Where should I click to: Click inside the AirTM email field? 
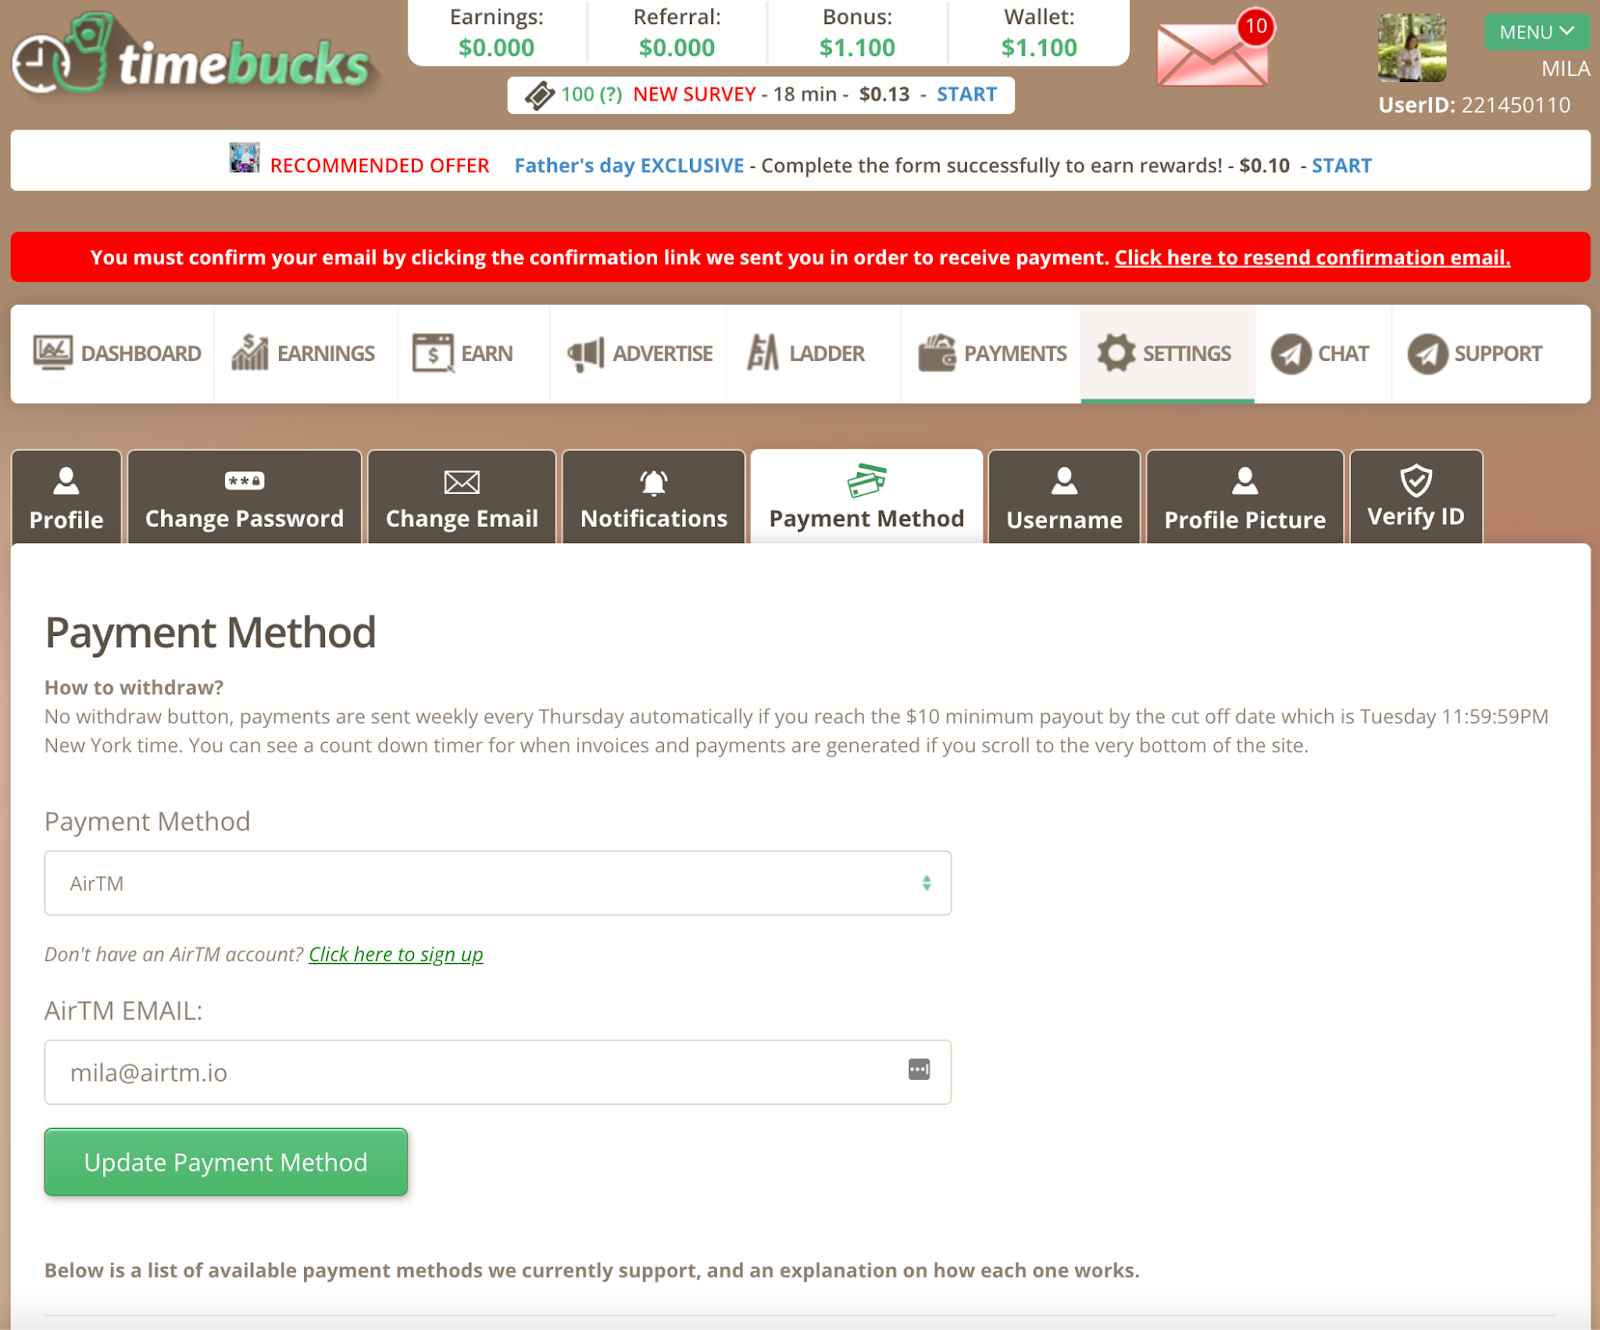tap(400, 1072)
